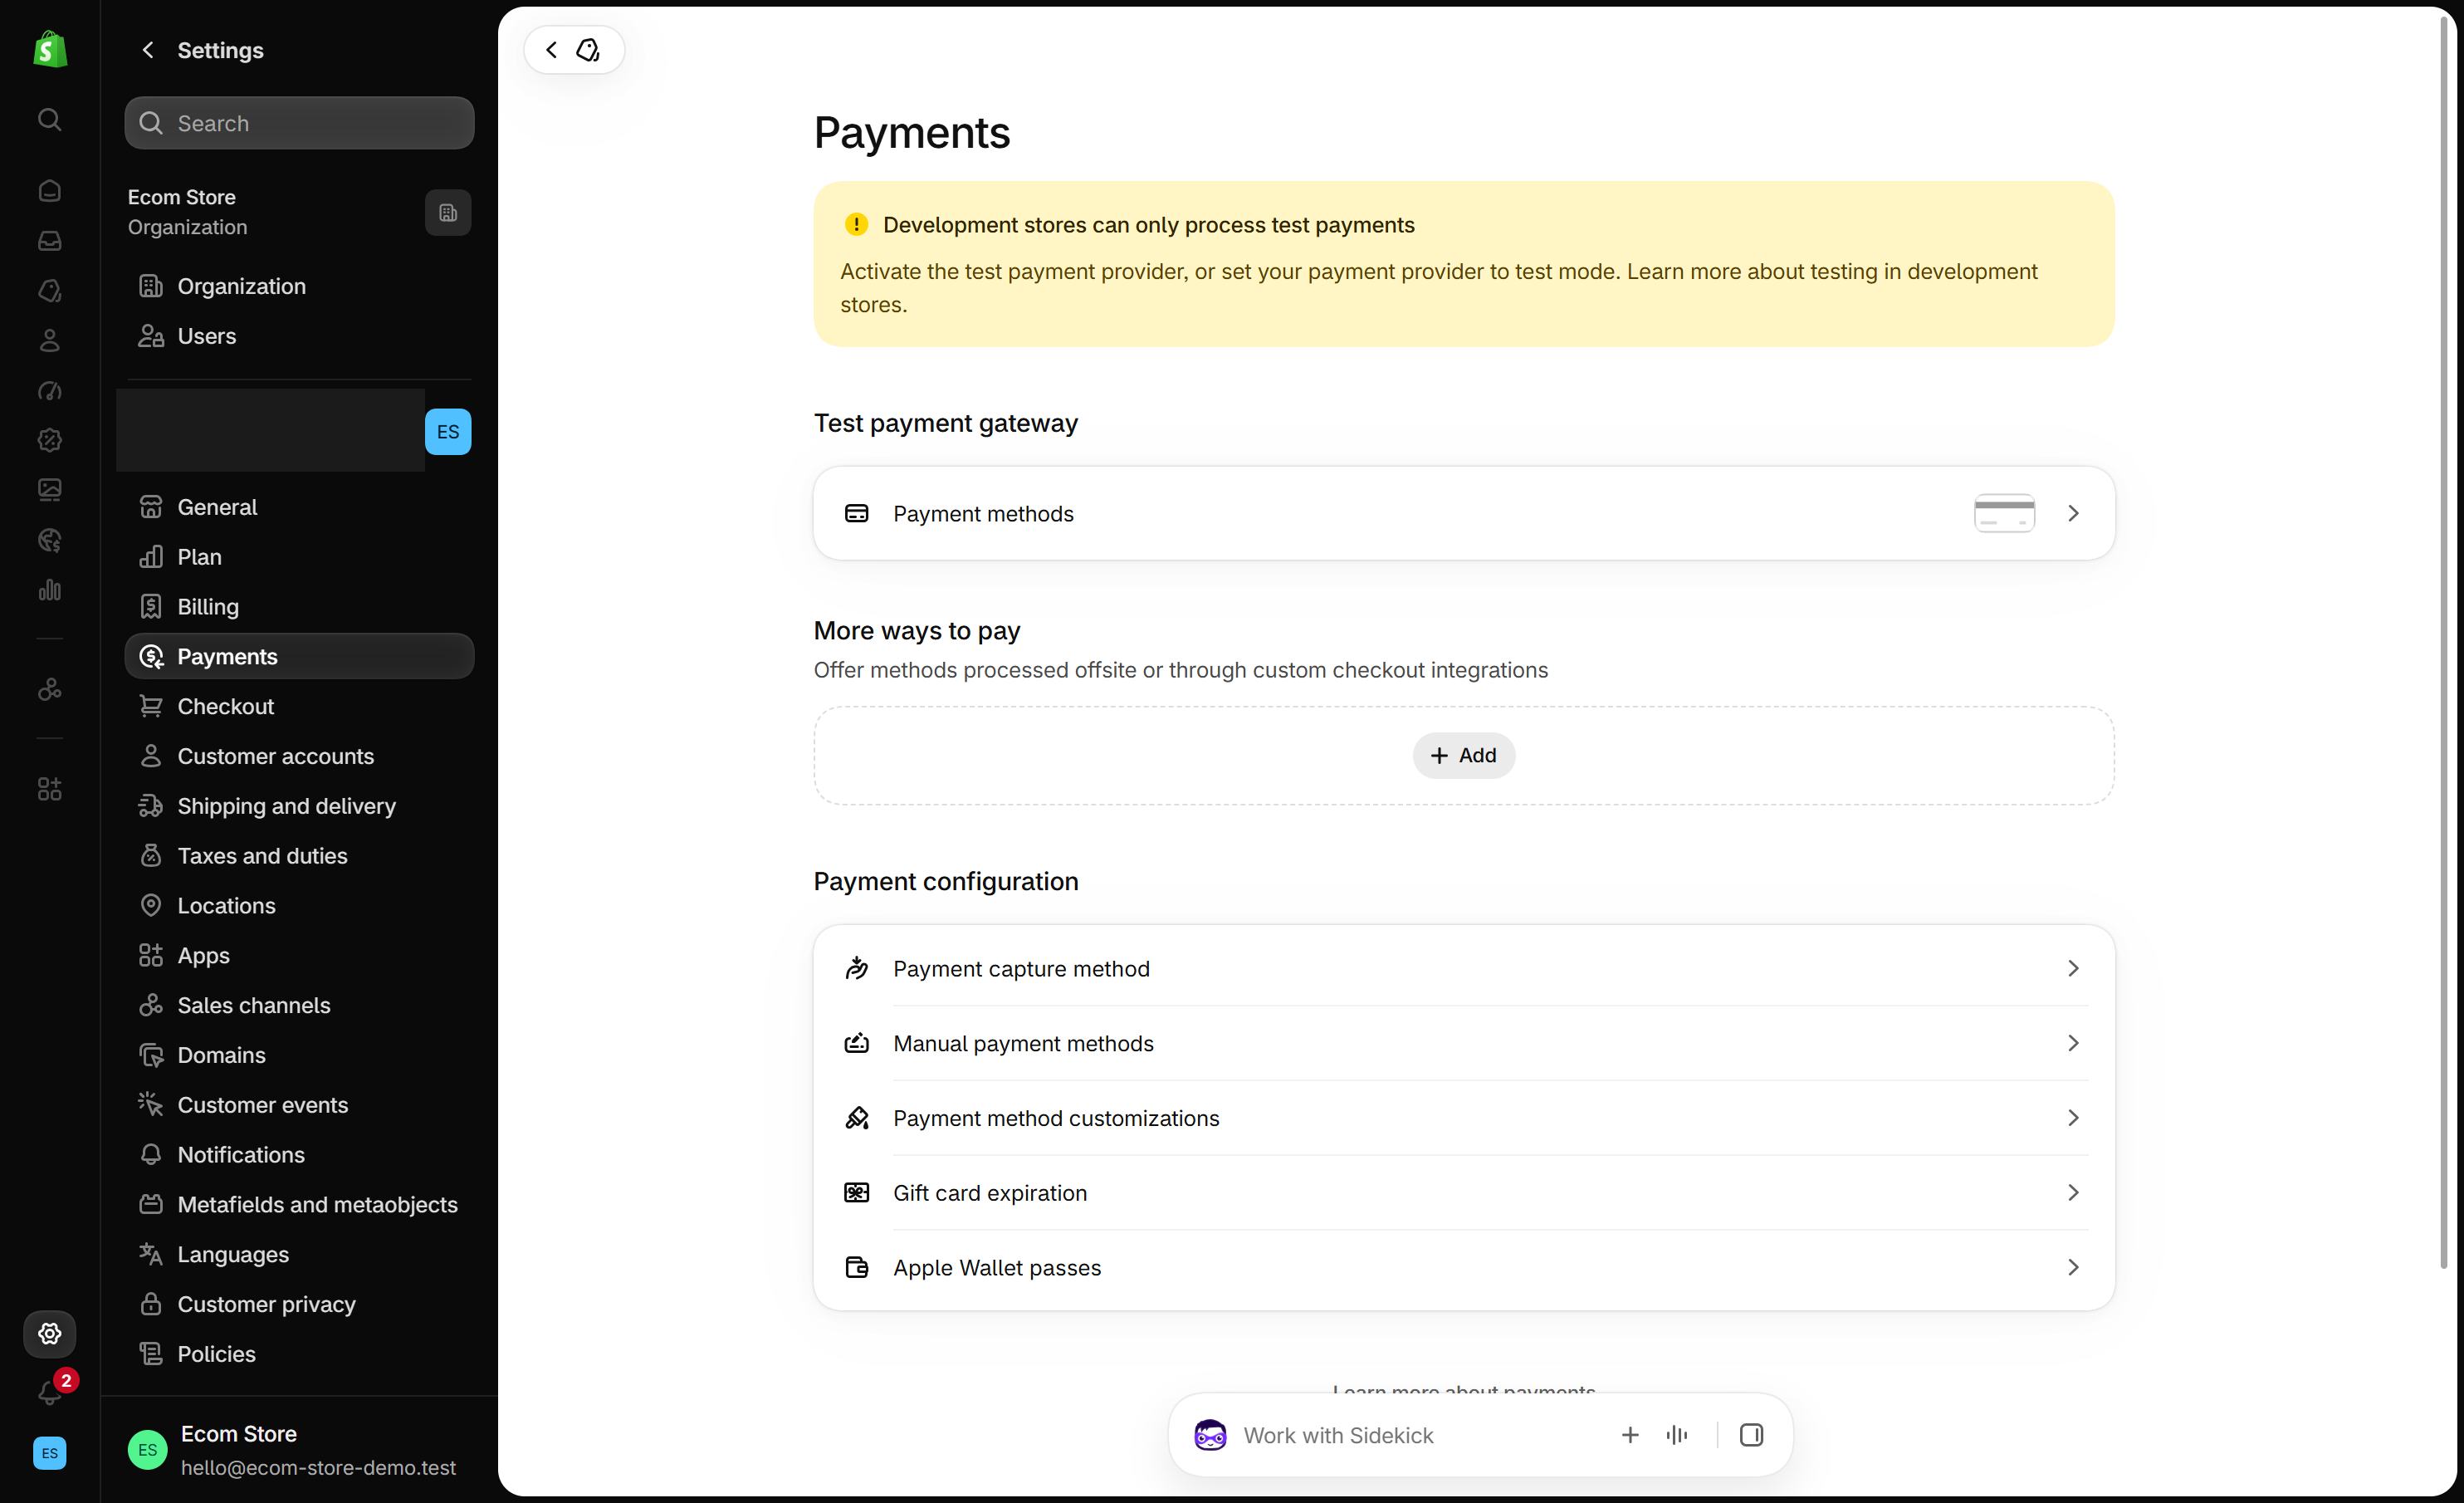Open Users under Organization
Image resolution: width=2464 pixels, height=1503 pixels.
(299, 336)
